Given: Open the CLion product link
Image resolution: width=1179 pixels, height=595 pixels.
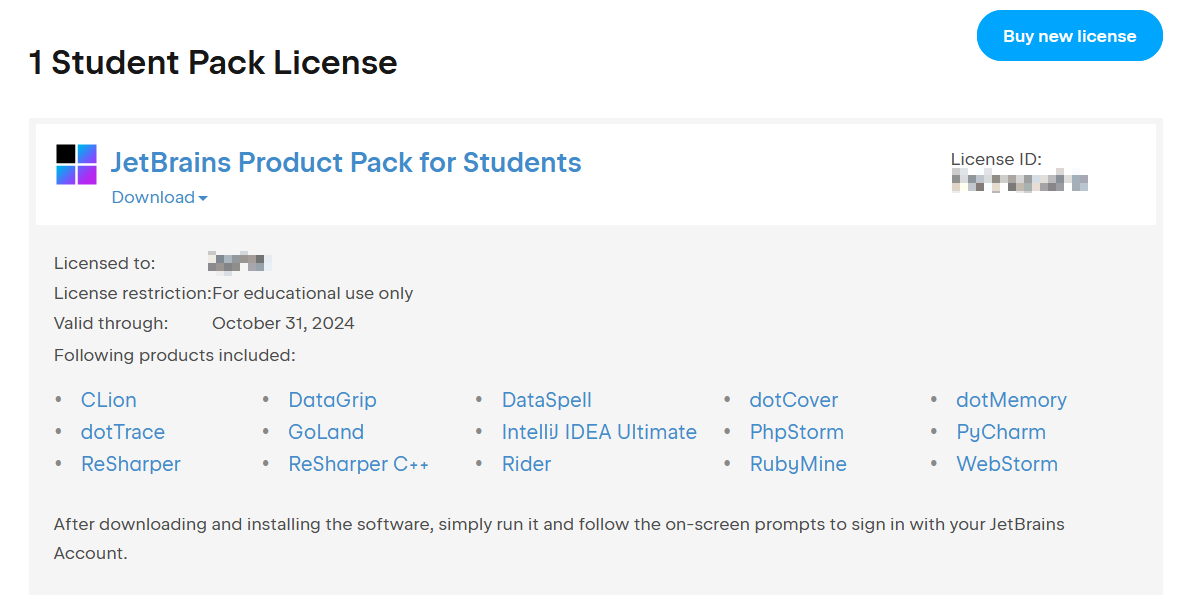Looking at the screenshot, I should point(108,400).
